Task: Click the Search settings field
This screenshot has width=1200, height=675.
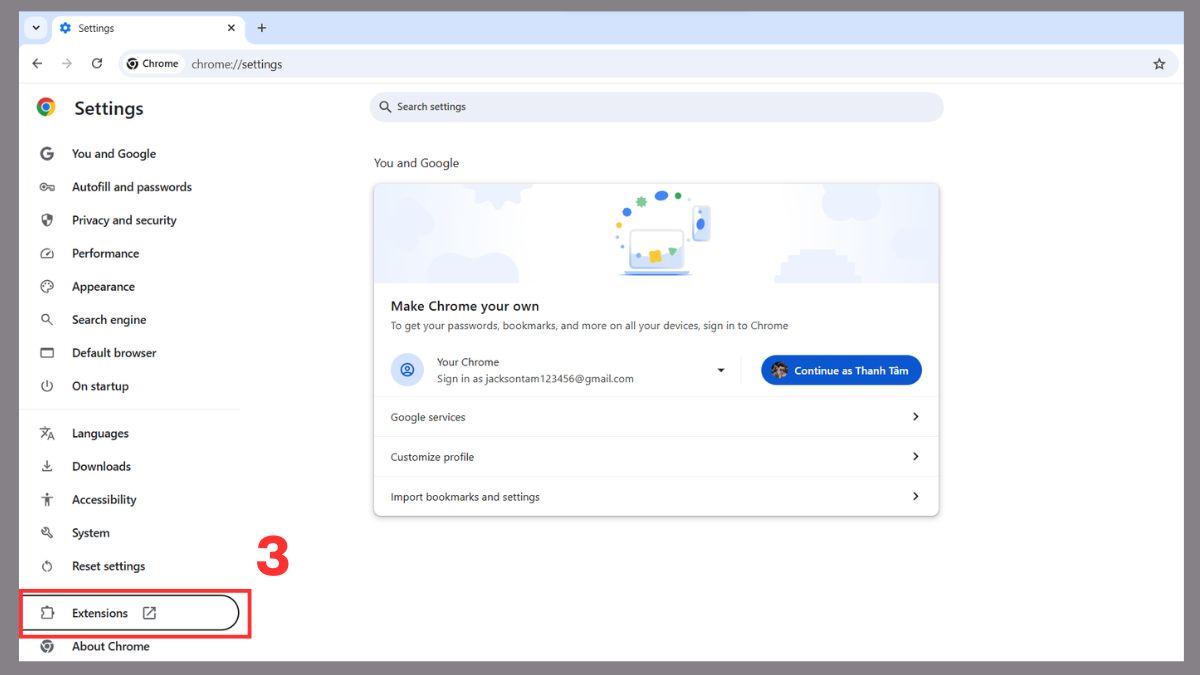Action: (656, 107)
